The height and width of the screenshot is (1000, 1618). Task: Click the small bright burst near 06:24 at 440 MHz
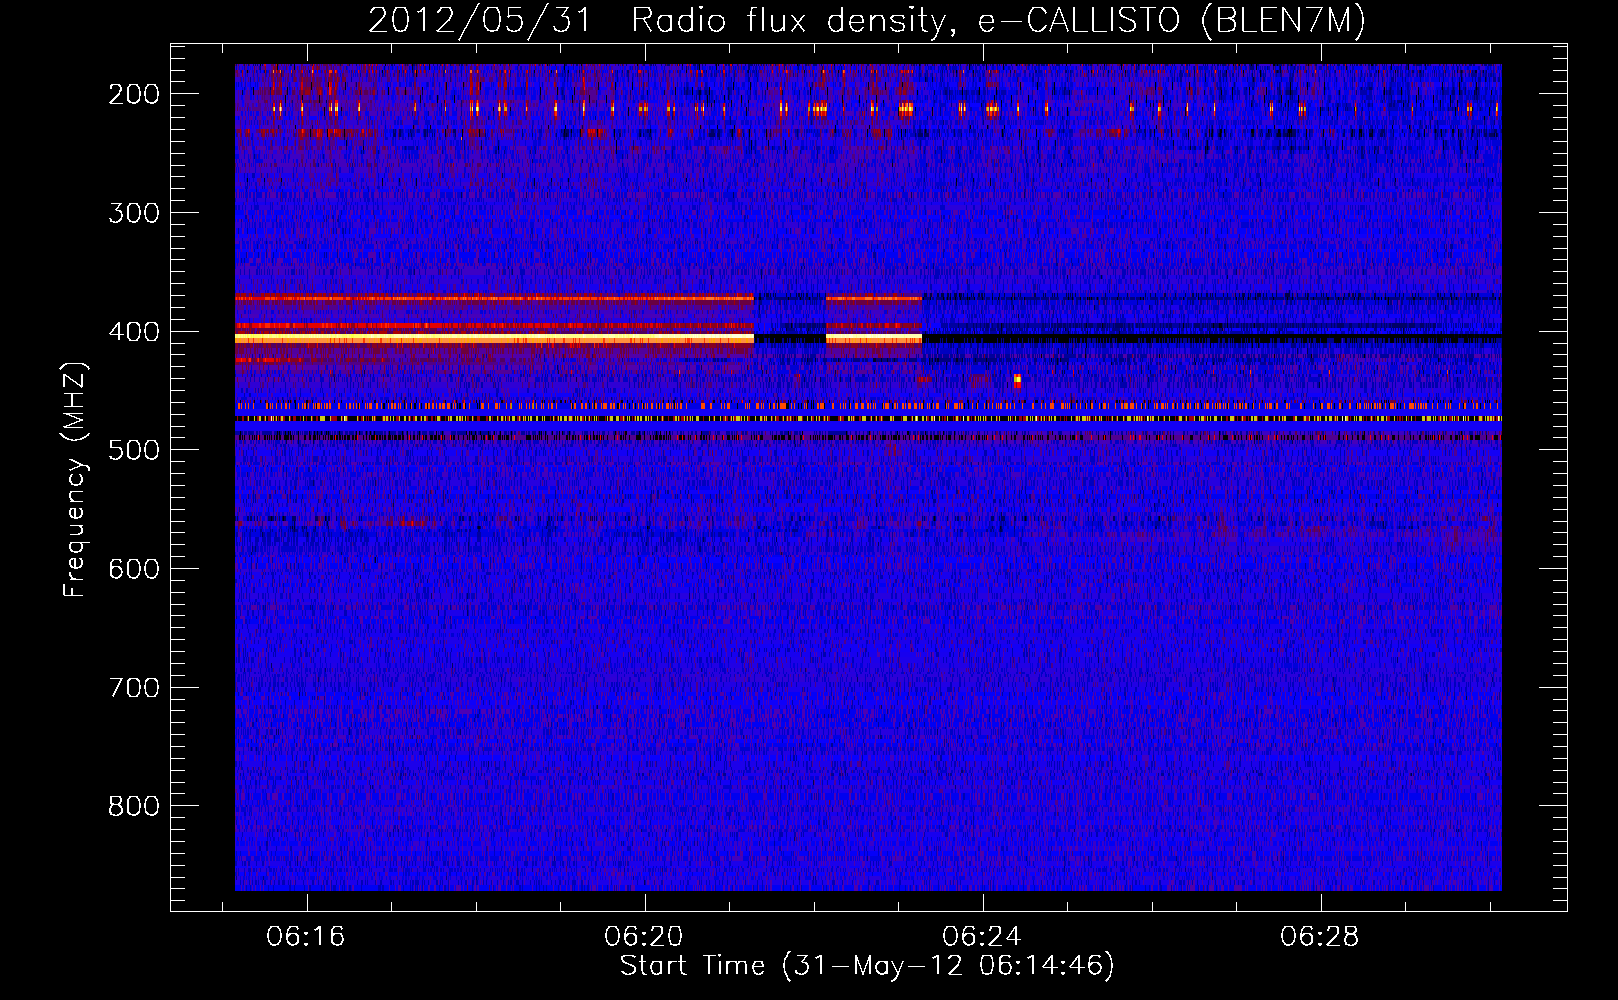(1017, 380)
